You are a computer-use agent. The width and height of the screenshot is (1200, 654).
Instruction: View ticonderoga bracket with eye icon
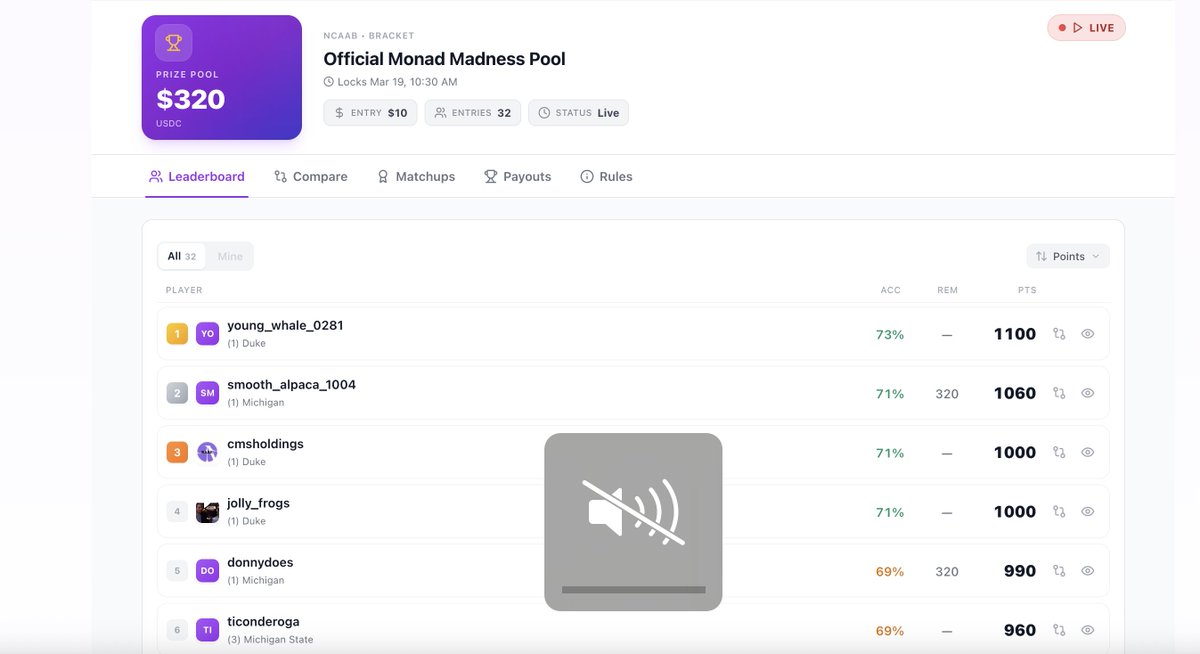point(1088,630)
